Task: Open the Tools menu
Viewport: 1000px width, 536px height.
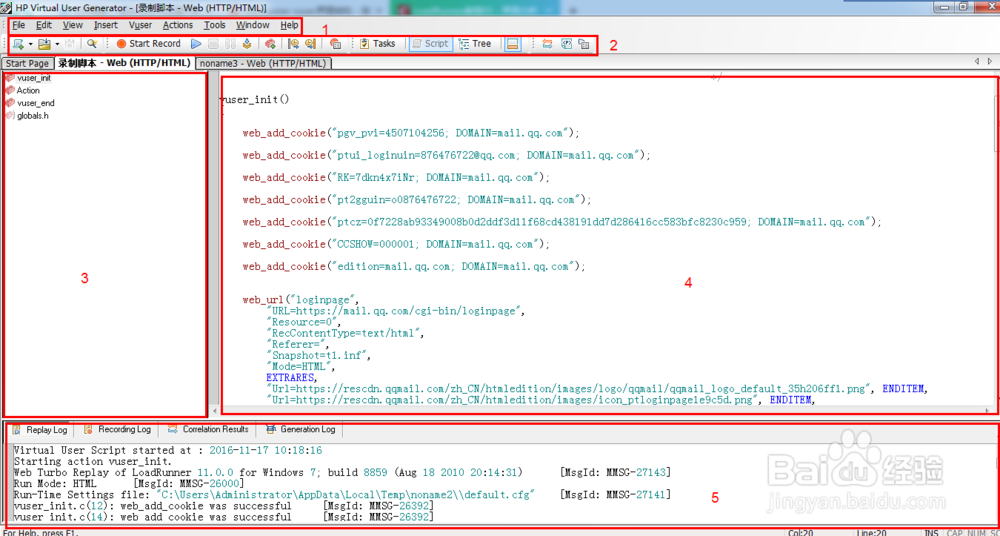Action: point(215,26)
